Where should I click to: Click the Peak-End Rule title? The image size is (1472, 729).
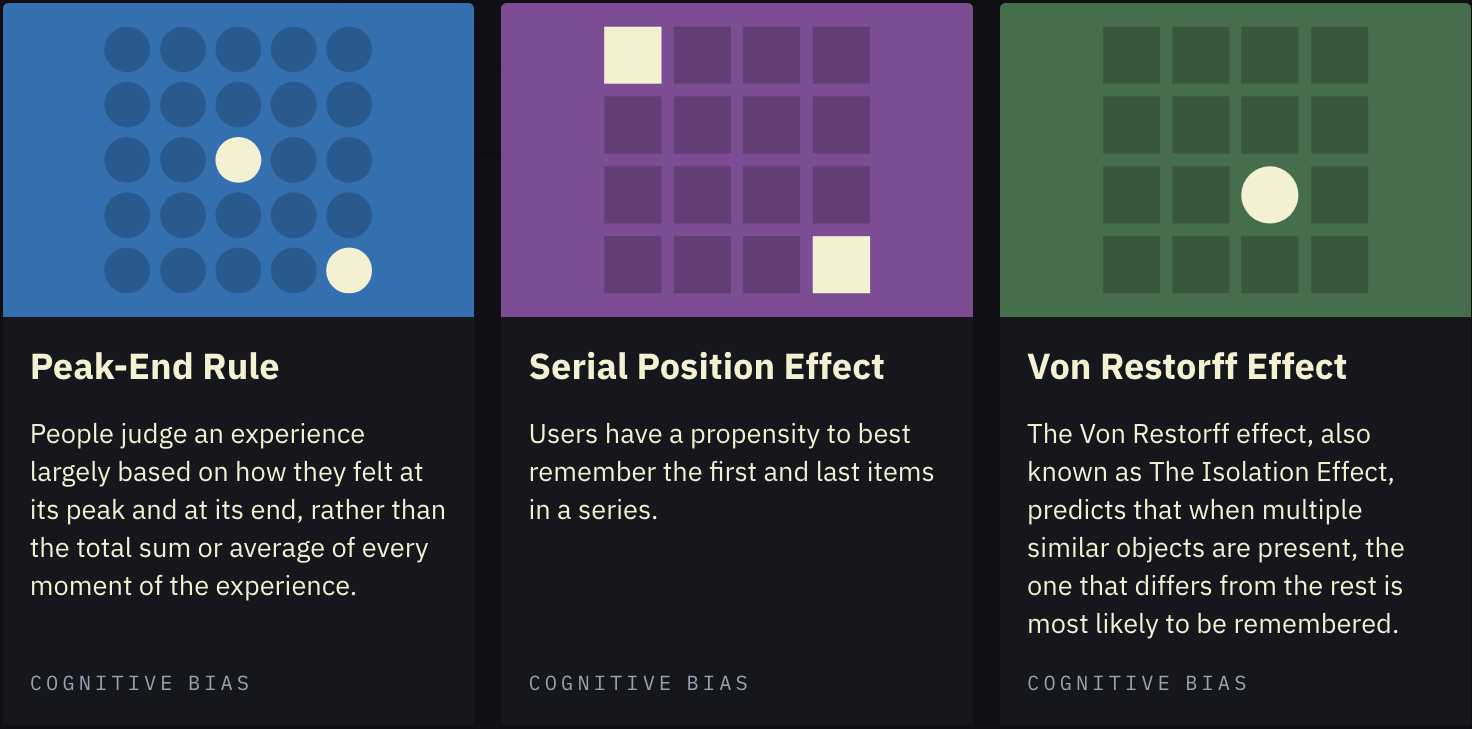click(155, 367)
